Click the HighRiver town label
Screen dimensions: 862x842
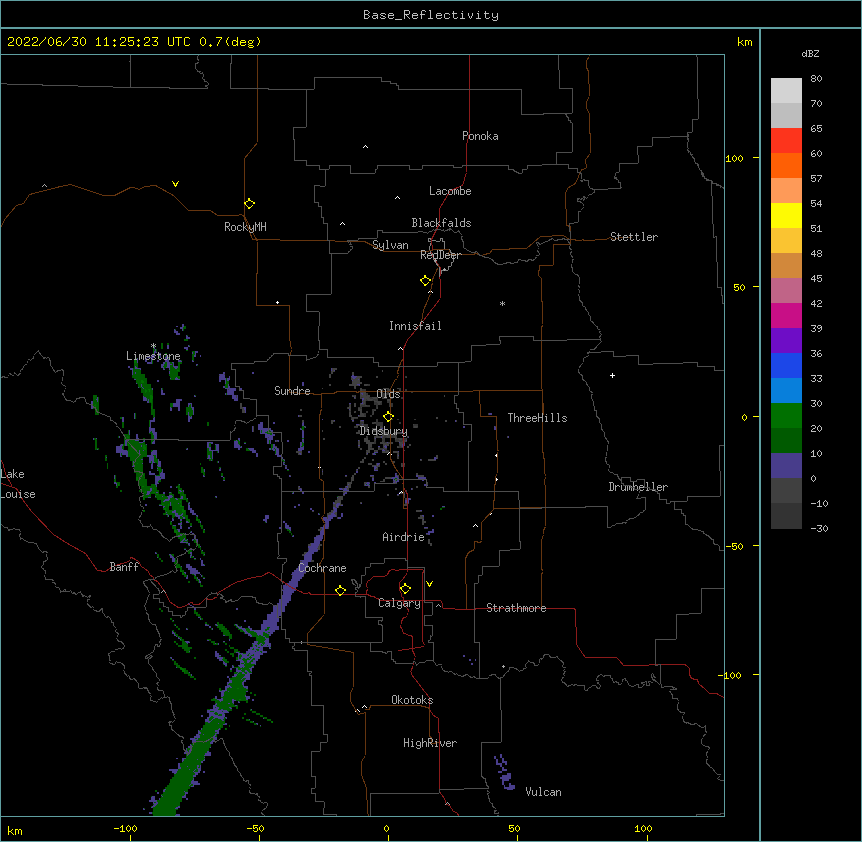point(430,743)
